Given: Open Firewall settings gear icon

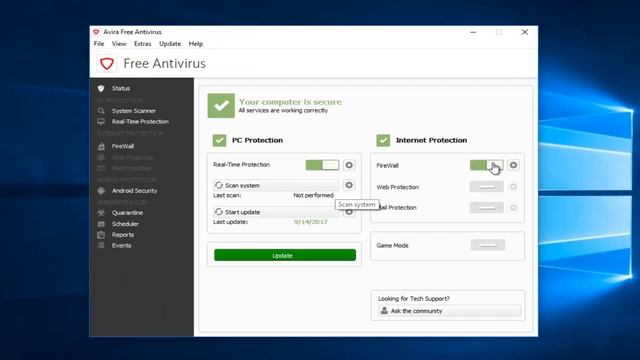Looking at the screenshot, I should (513, 165).
